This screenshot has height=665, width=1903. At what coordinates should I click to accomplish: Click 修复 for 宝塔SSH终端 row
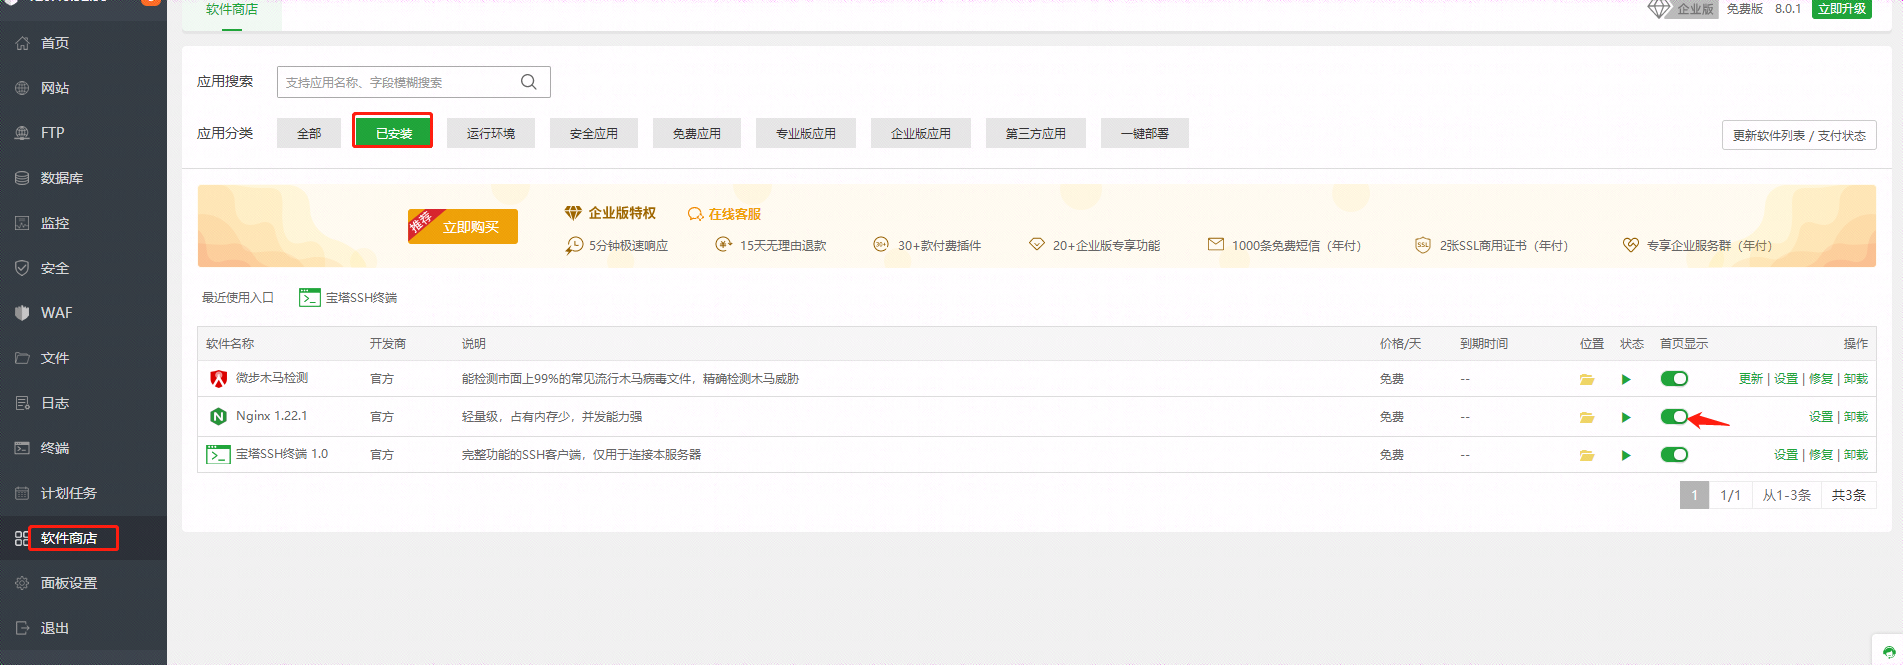[1821, 454]
